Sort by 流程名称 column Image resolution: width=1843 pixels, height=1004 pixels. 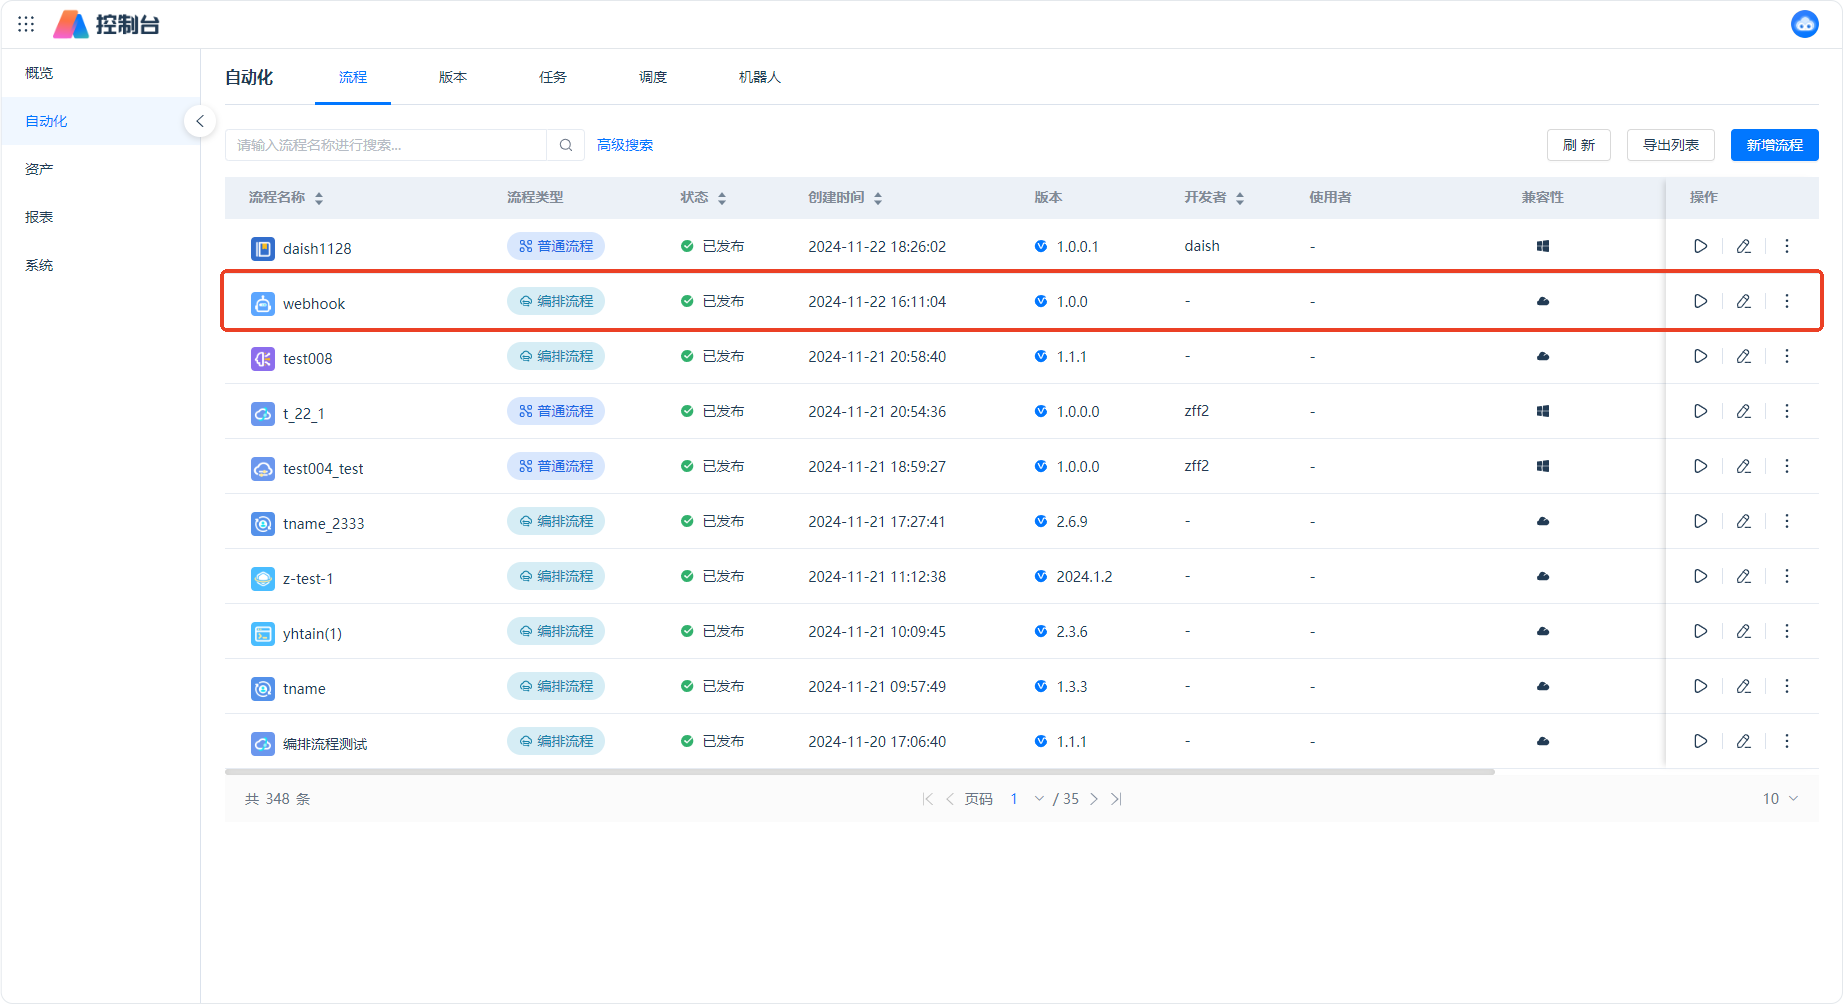coord(319,198)
